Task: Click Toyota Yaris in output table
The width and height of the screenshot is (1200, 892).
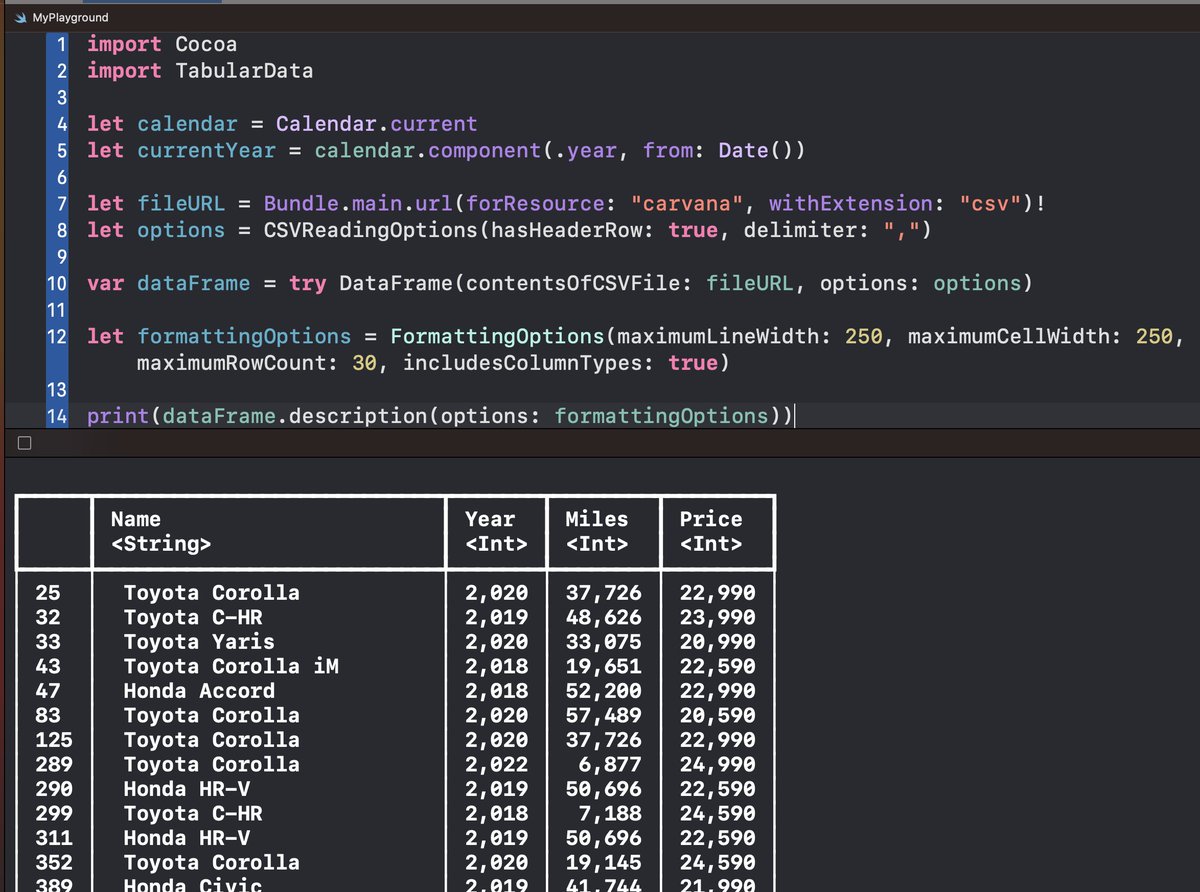Action: point(199,642)
